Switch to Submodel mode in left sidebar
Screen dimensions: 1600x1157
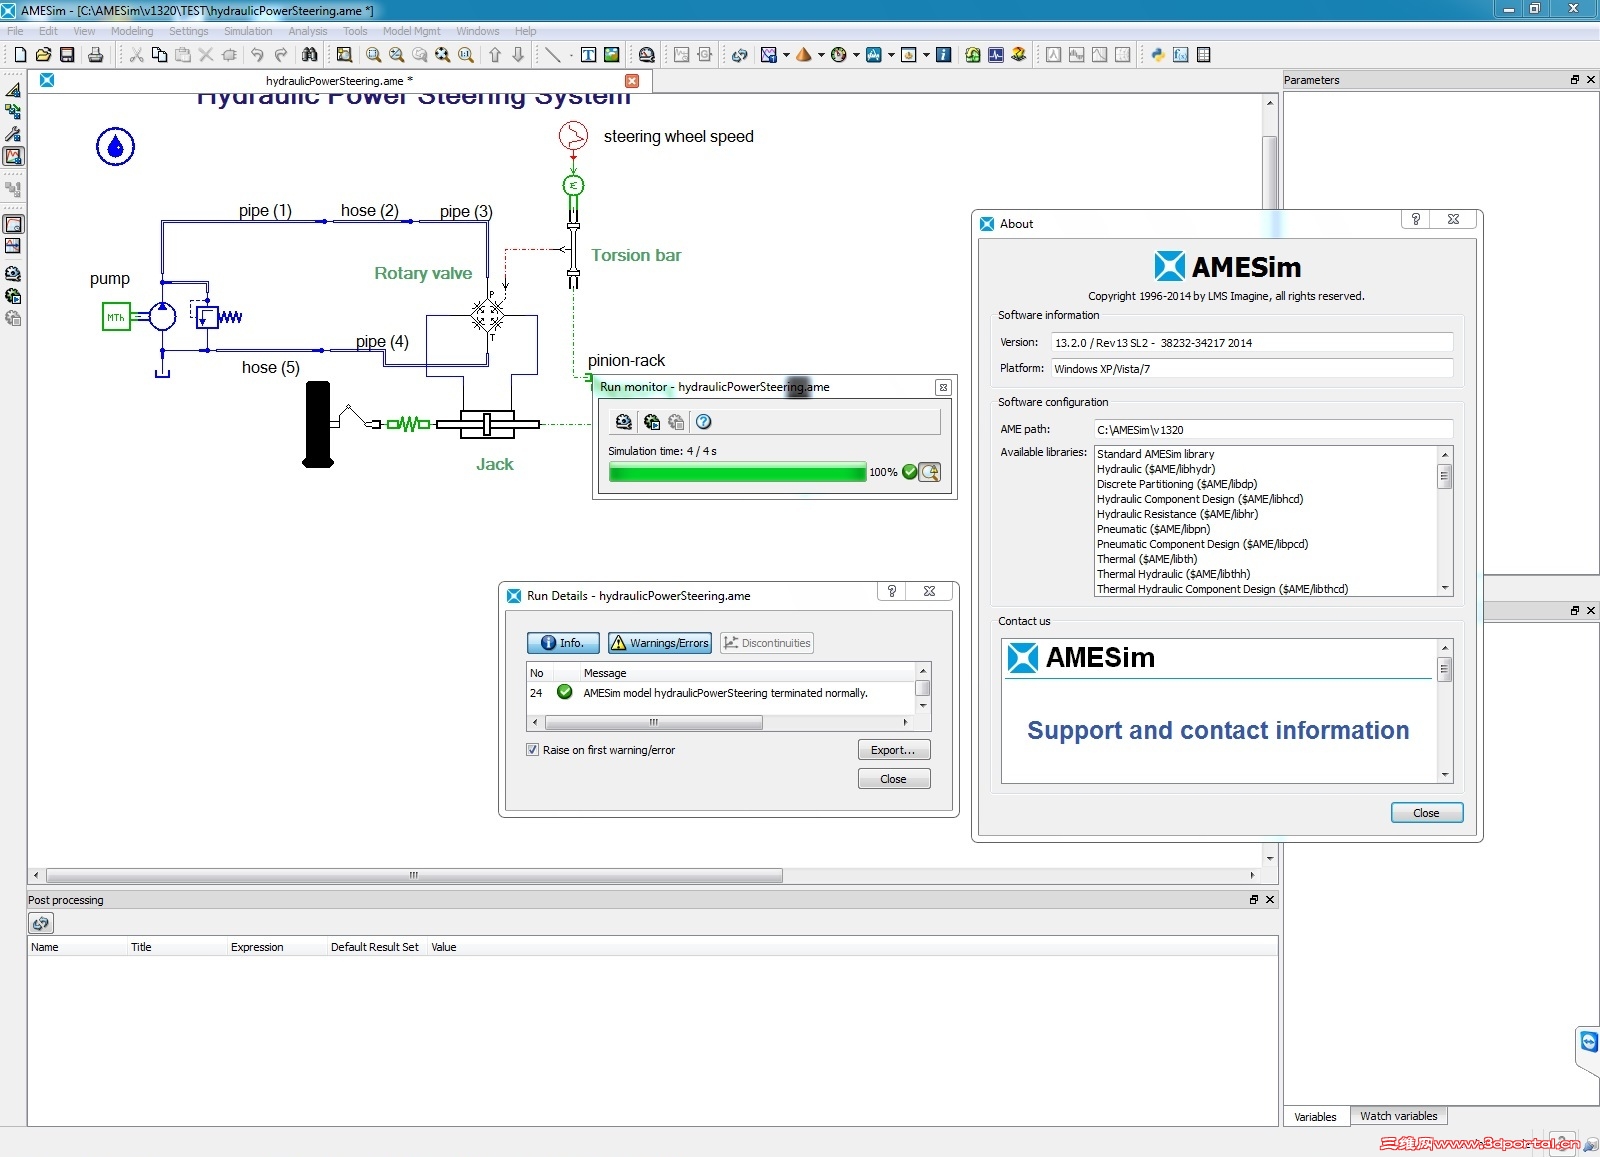click(13, 112)
